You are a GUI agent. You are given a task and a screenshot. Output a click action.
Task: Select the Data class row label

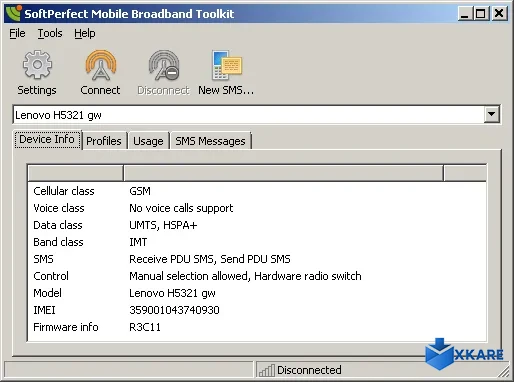(58, 225)
